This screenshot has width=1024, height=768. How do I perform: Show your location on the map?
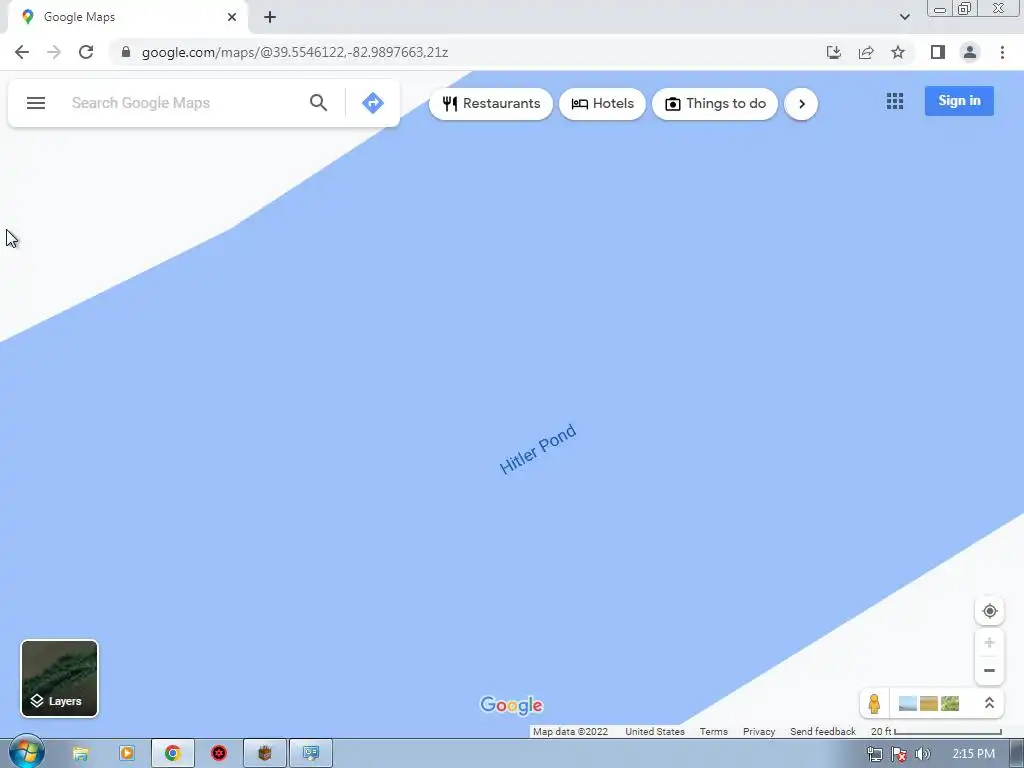coord(989,611)
